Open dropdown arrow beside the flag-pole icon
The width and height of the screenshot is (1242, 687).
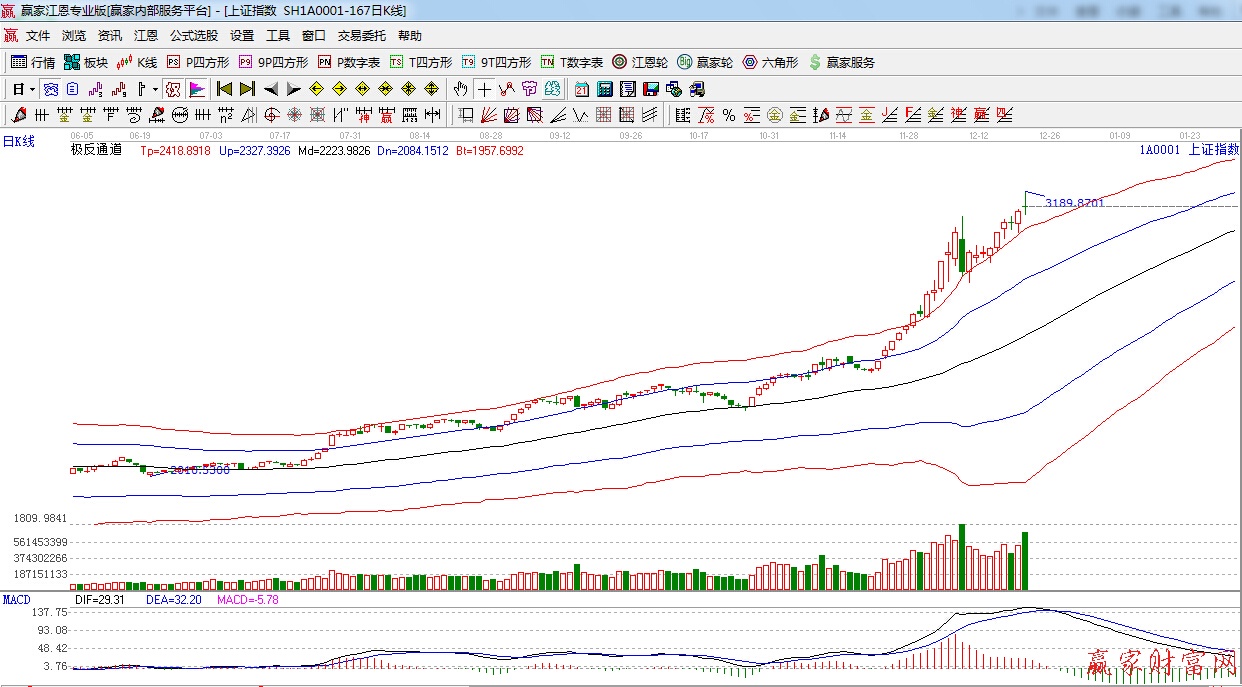pyautogui.click(x=155, y=89)
